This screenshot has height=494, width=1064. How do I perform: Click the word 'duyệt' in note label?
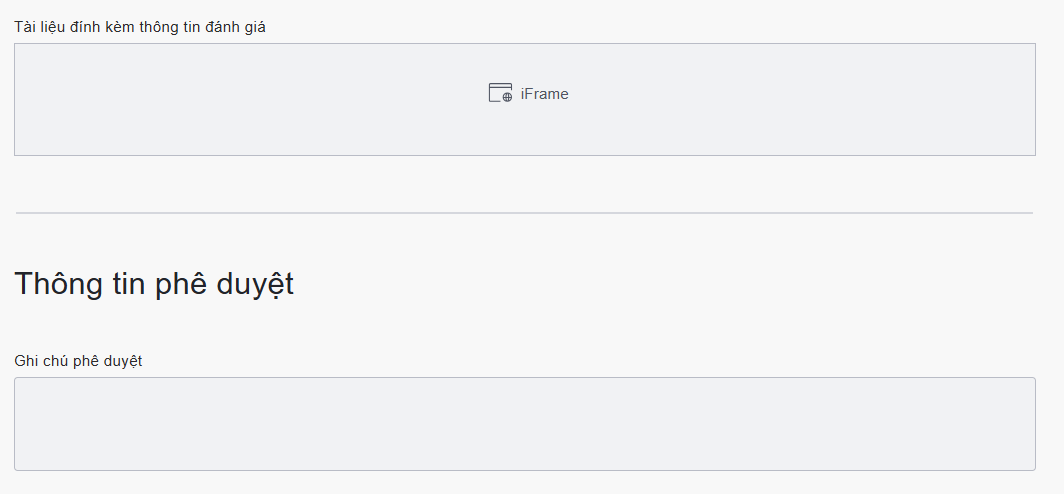coord(122,361)
